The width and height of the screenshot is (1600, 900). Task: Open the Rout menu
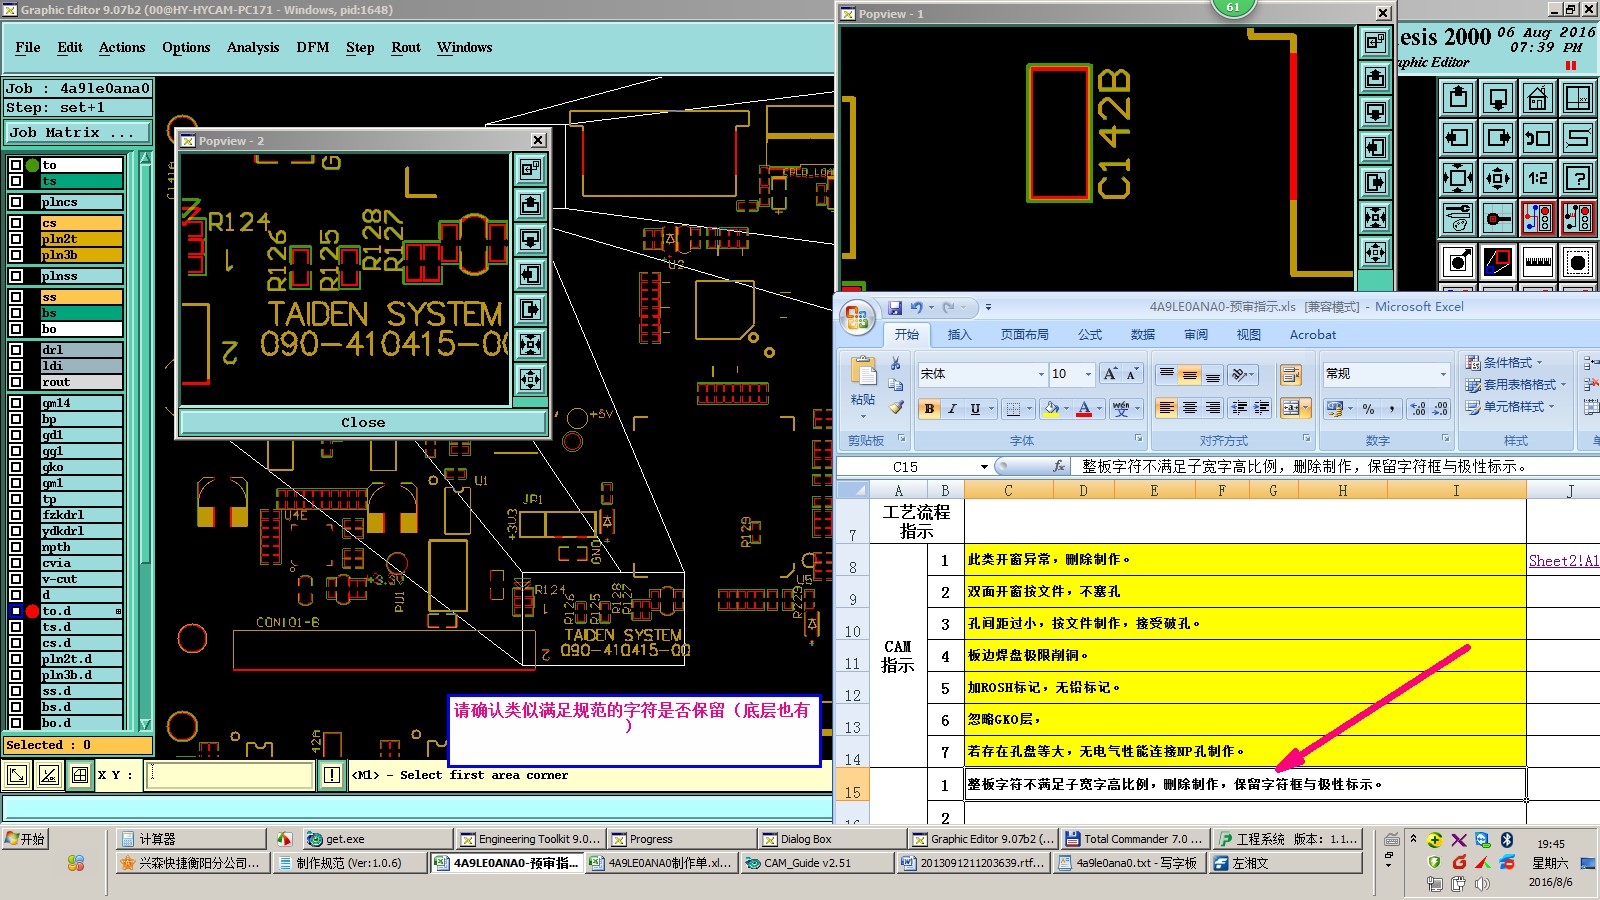pyautogui.click(x=406, y=47)
